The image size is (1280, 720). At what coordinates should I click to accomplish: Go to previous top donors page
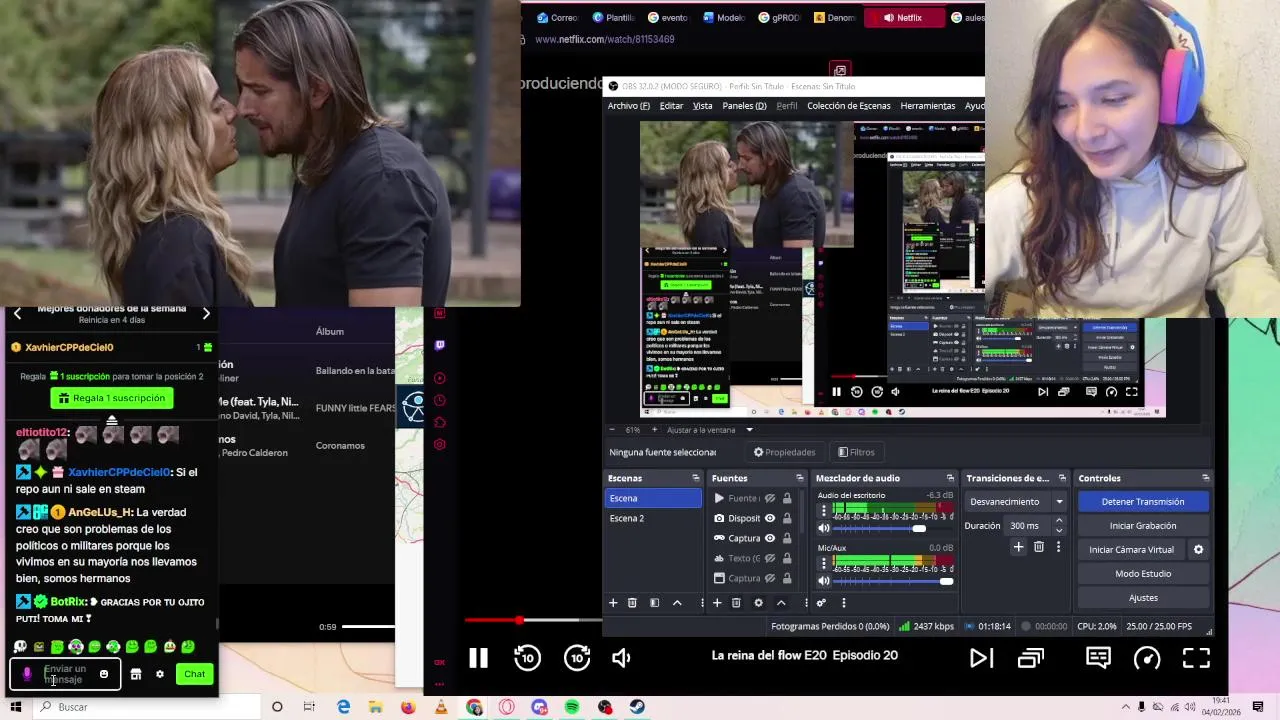(x=17, y=314)
